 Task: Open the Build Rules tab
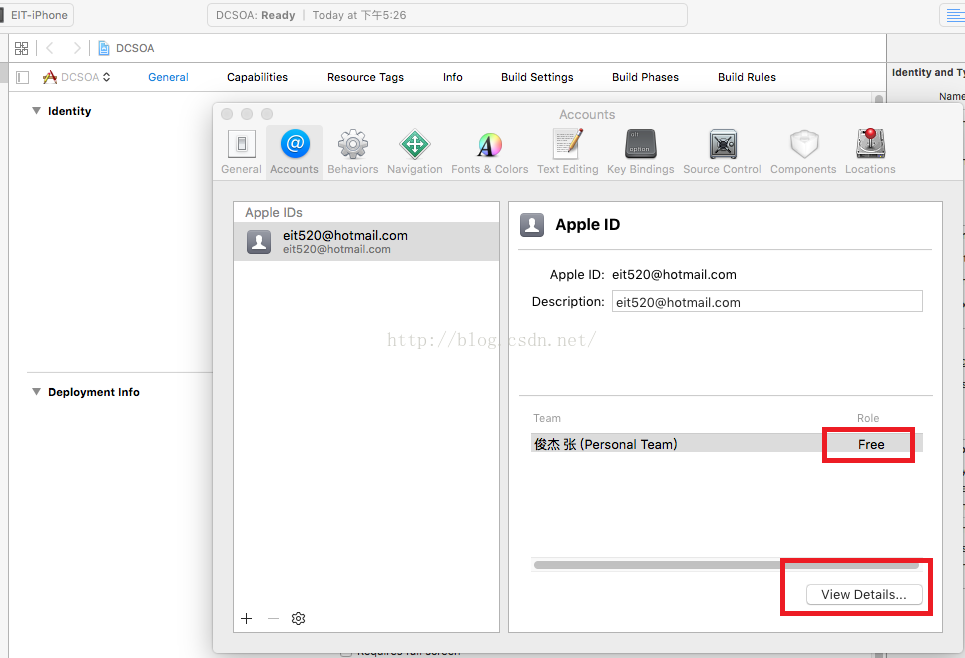(747, 77)
